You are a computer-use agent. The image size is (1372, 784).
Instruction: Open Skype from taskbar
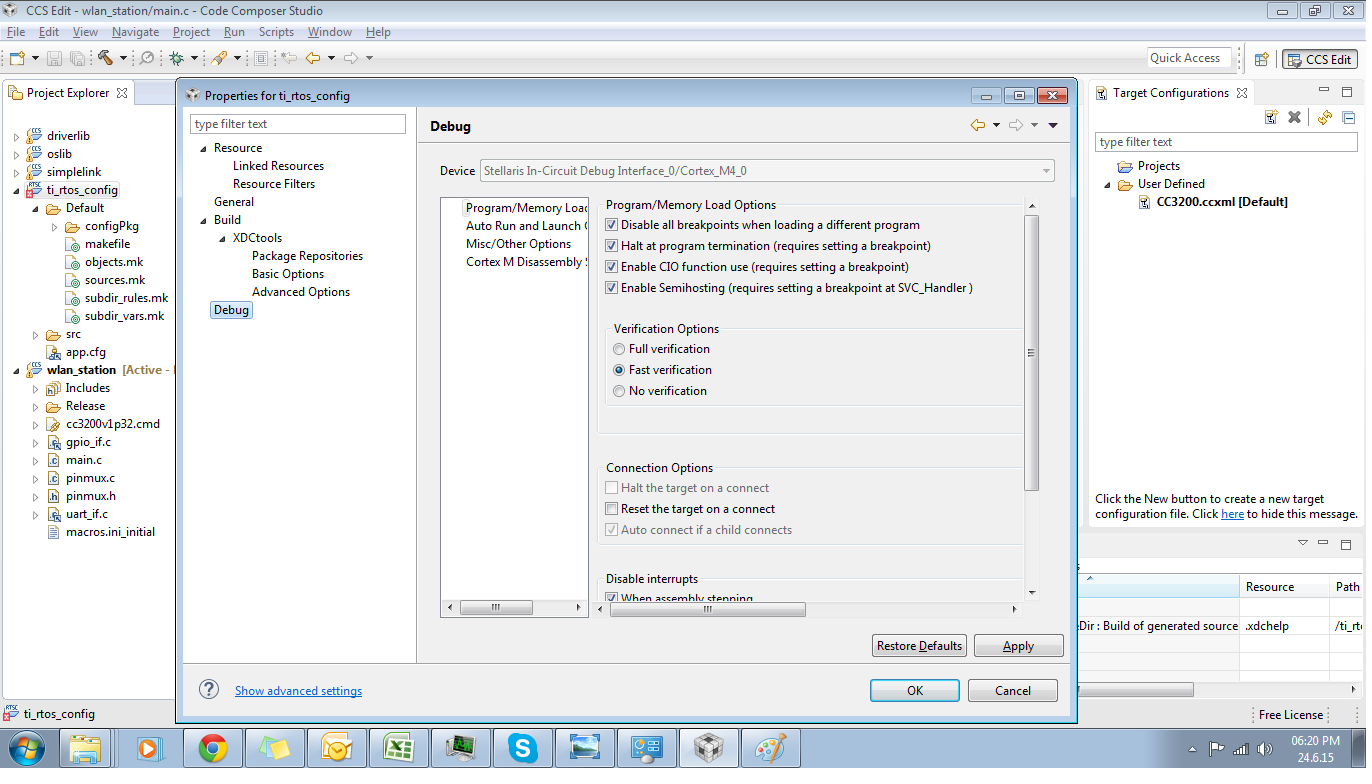(x=522, y=748)
